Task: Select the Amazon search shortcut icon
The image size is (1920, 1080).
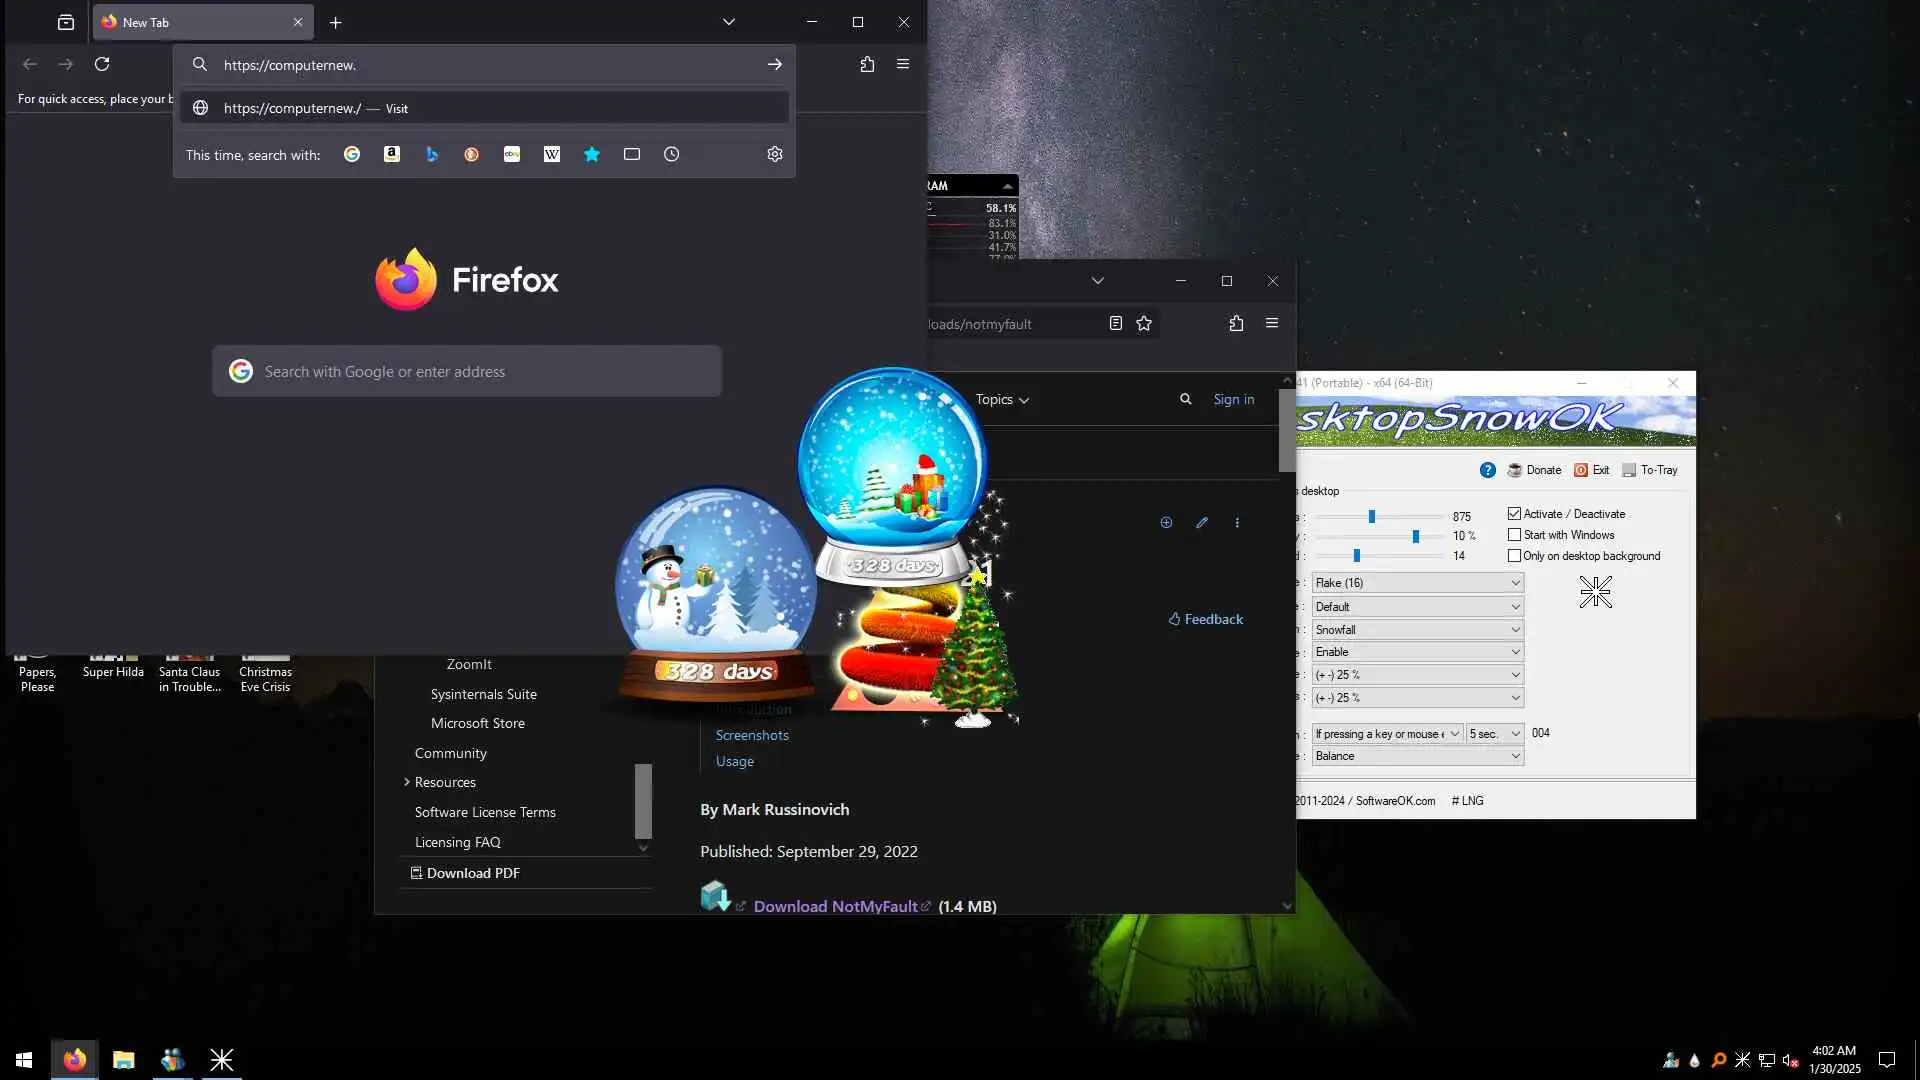Action: 392,154
